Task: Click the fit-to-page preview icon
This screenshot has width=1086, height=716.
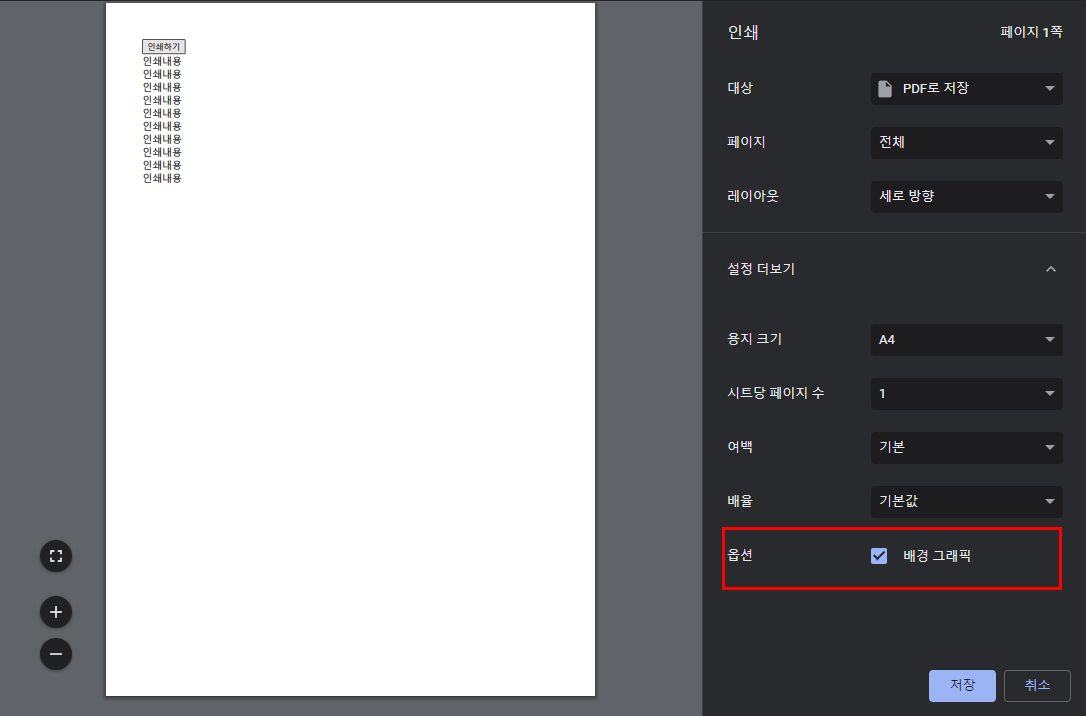Action: (56, 556)
